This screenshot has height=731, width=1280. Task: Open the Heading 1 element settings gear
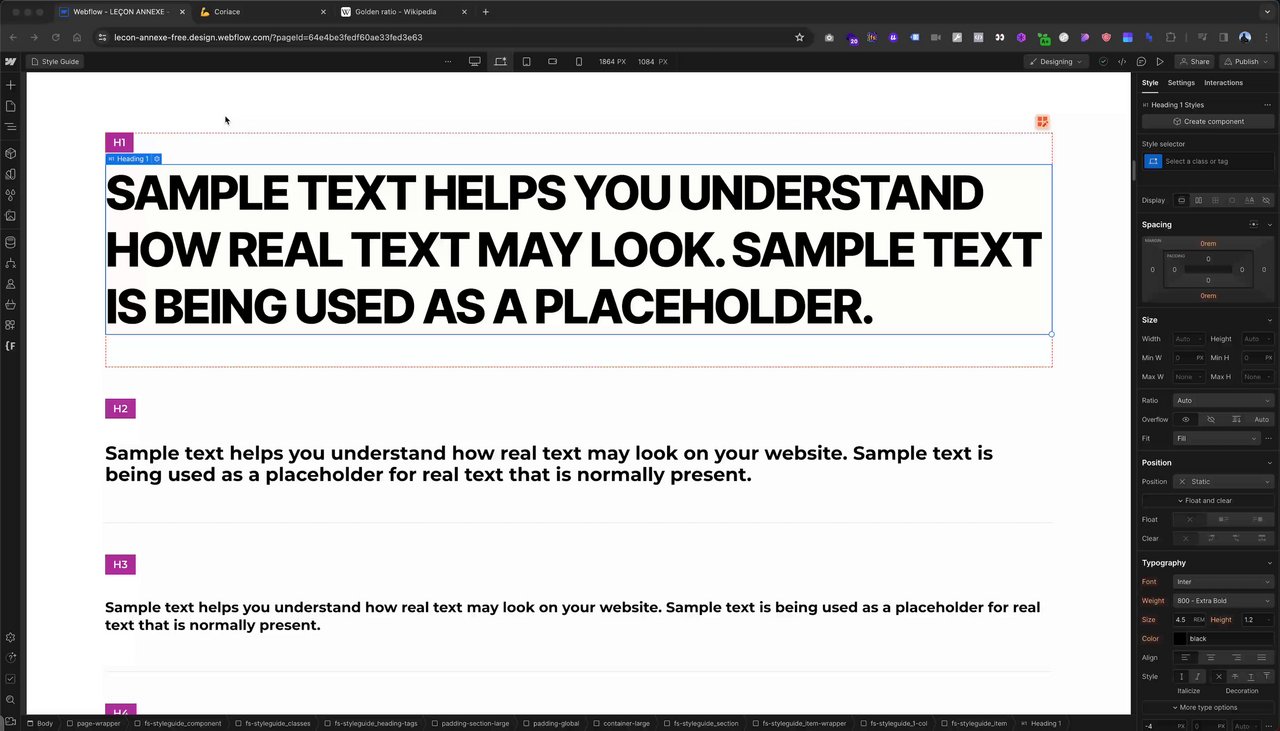[x=157, y=159]
